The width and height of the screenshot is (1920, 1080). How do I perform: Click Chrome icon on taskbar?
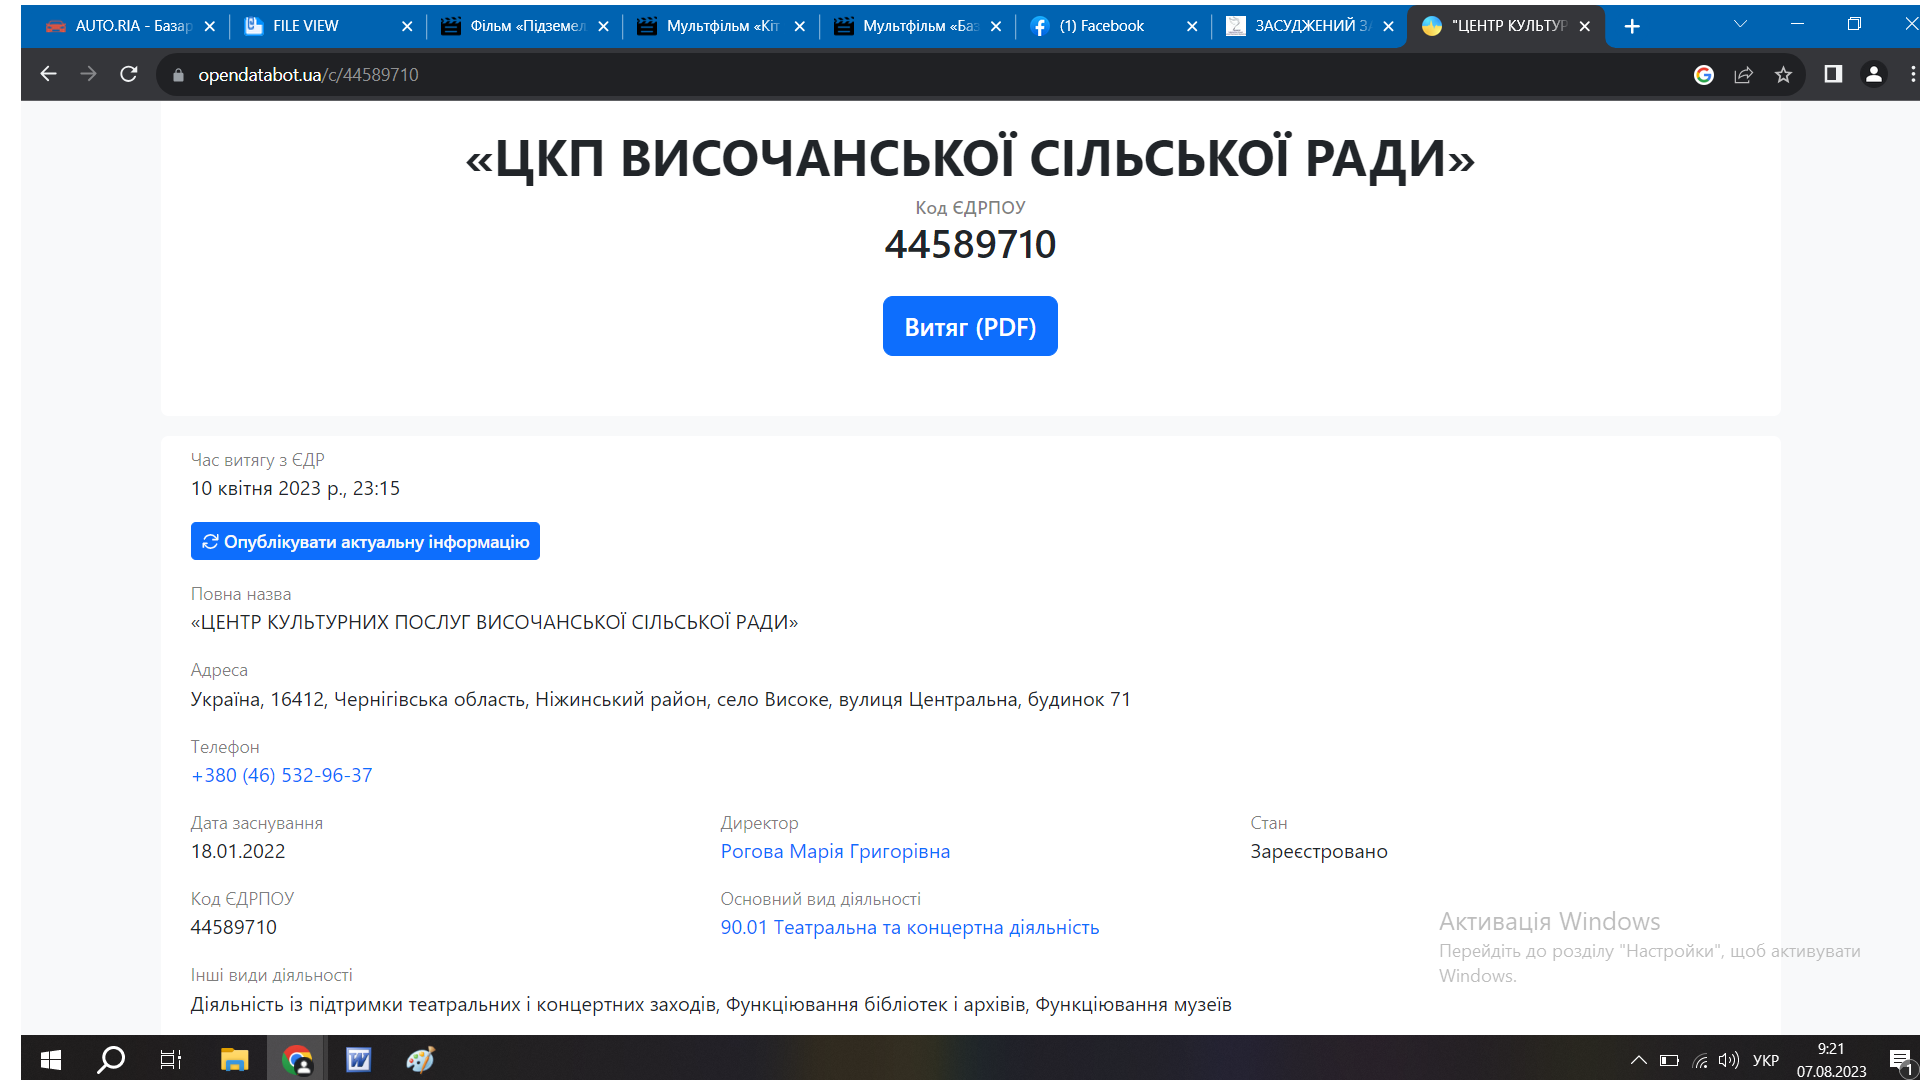tap(296, 1059)
